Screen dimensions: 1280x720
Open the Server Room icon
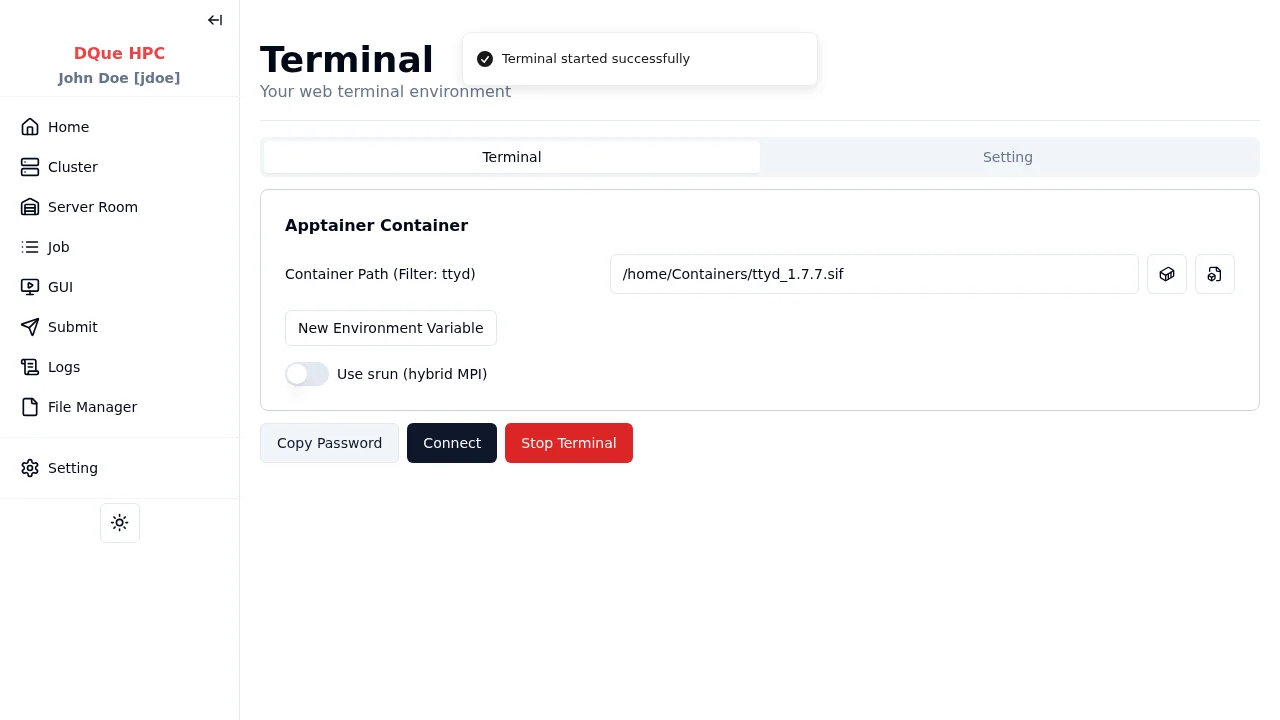[30, 207]
